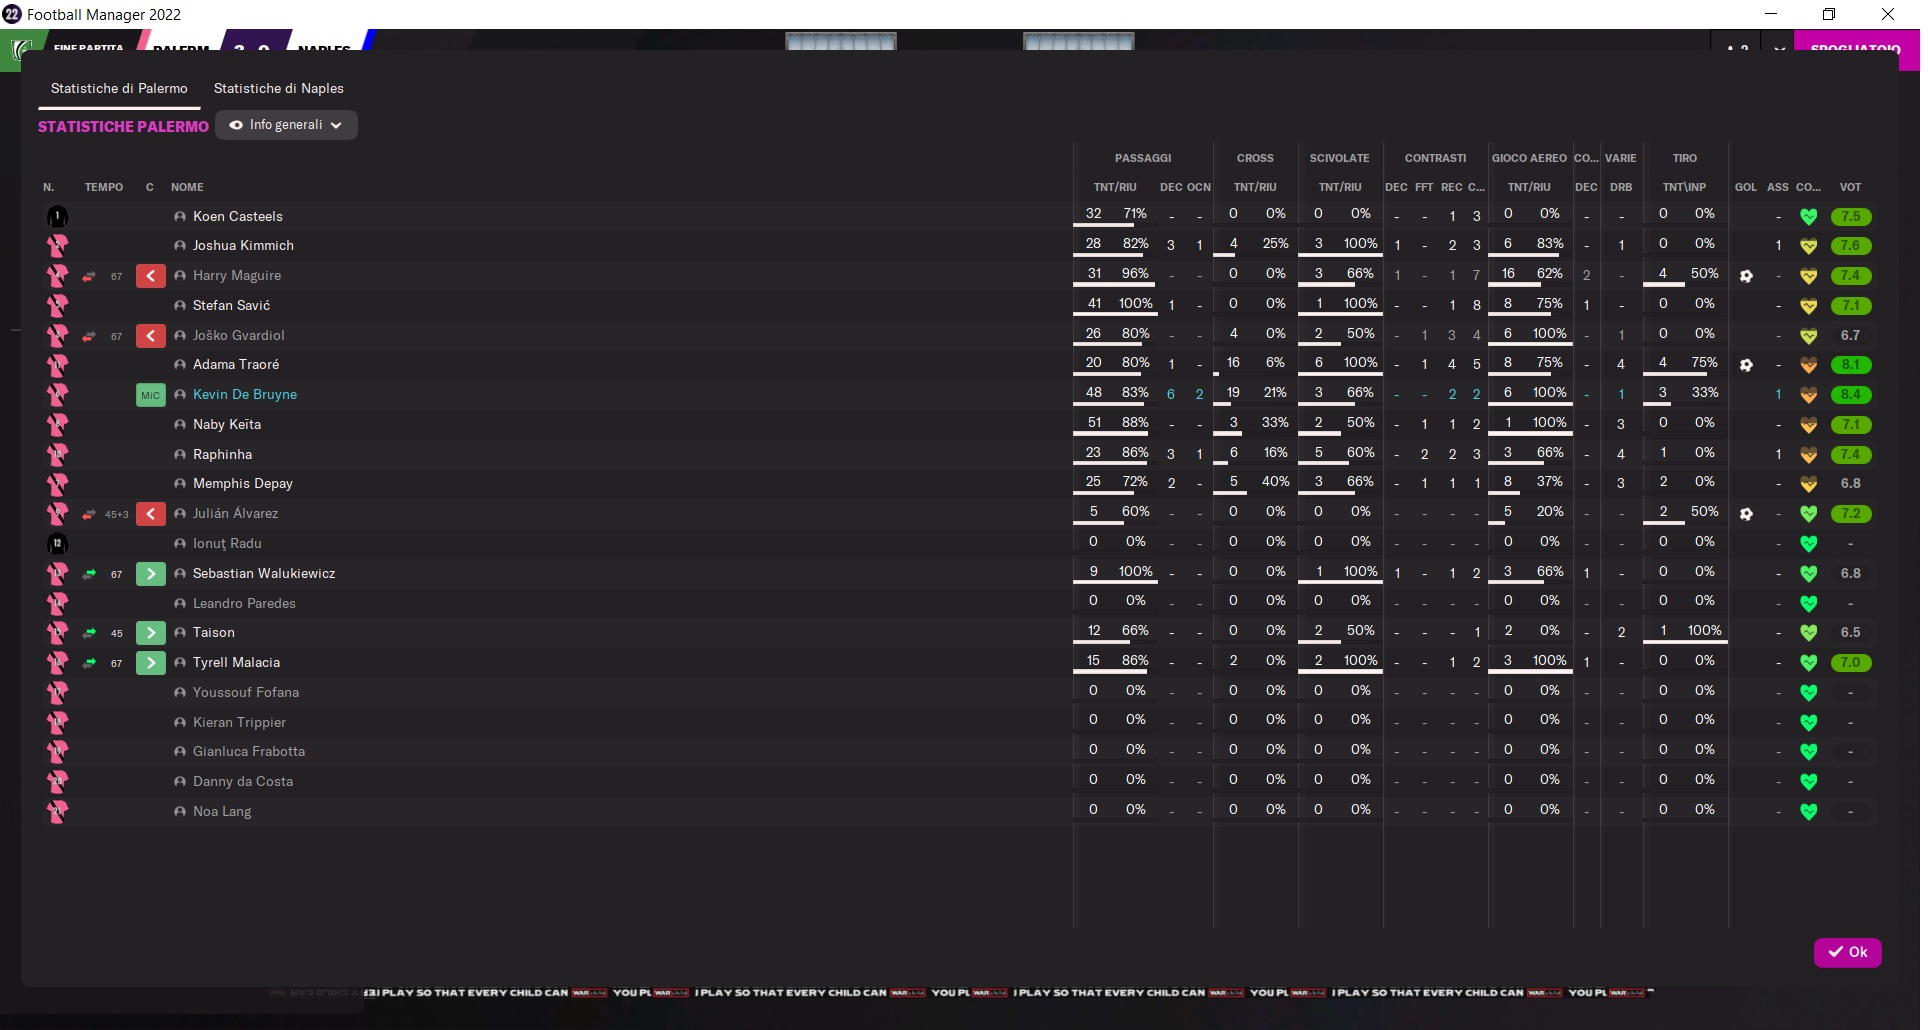1928x1030 pixels.
Task: Open Noa Lang's player profile
Action: click(222, 811)
